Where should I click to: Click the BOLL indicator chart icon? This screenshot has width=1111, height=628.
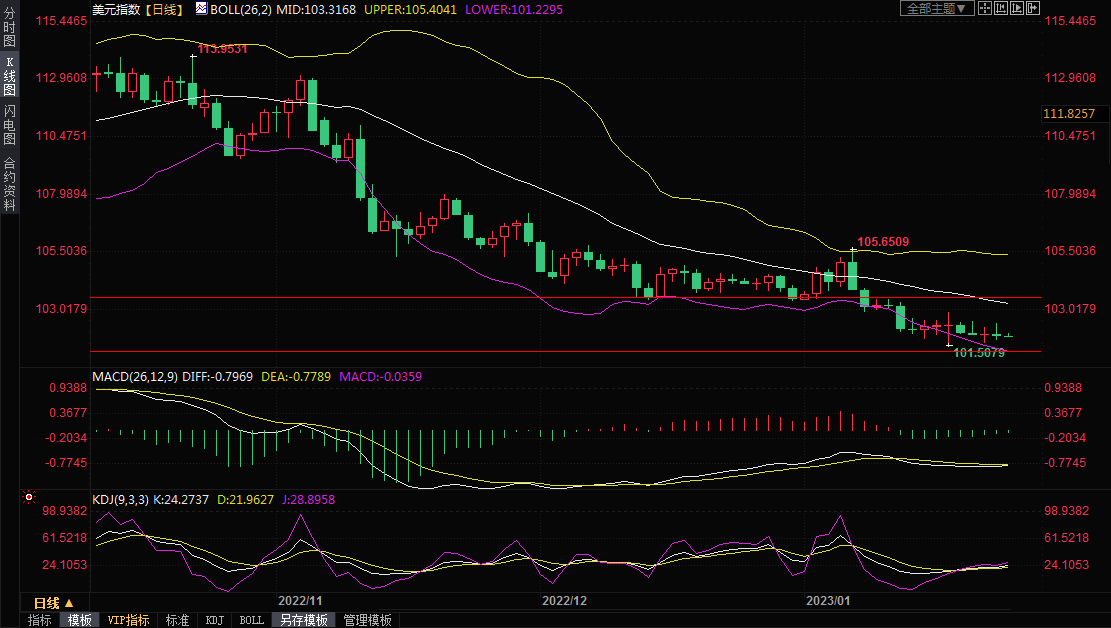201,8
